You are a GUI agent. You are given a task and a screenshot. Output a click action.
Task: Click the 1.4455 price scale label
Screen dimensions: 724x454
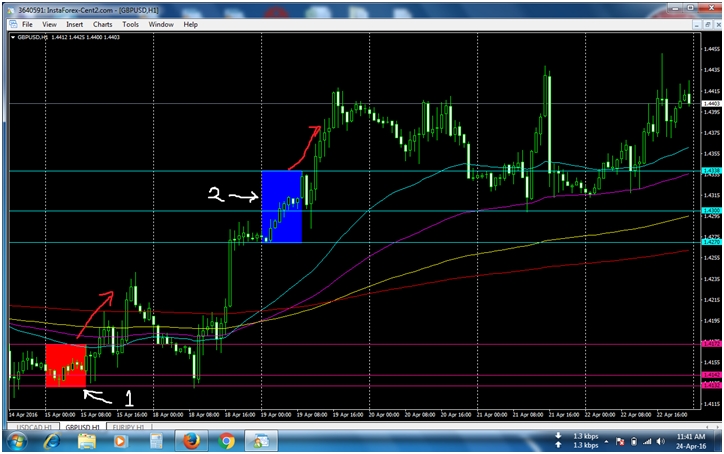tap(712, 49)
